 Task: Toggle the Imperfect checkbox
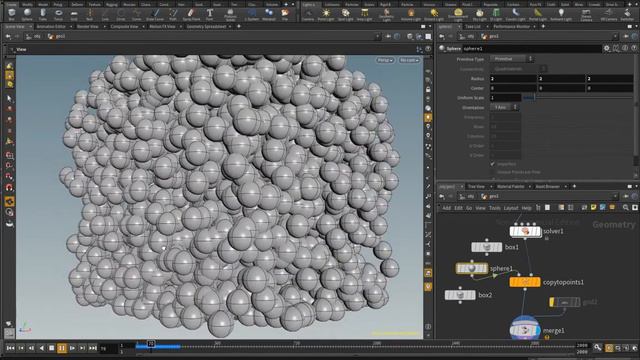tap(493, 164)
